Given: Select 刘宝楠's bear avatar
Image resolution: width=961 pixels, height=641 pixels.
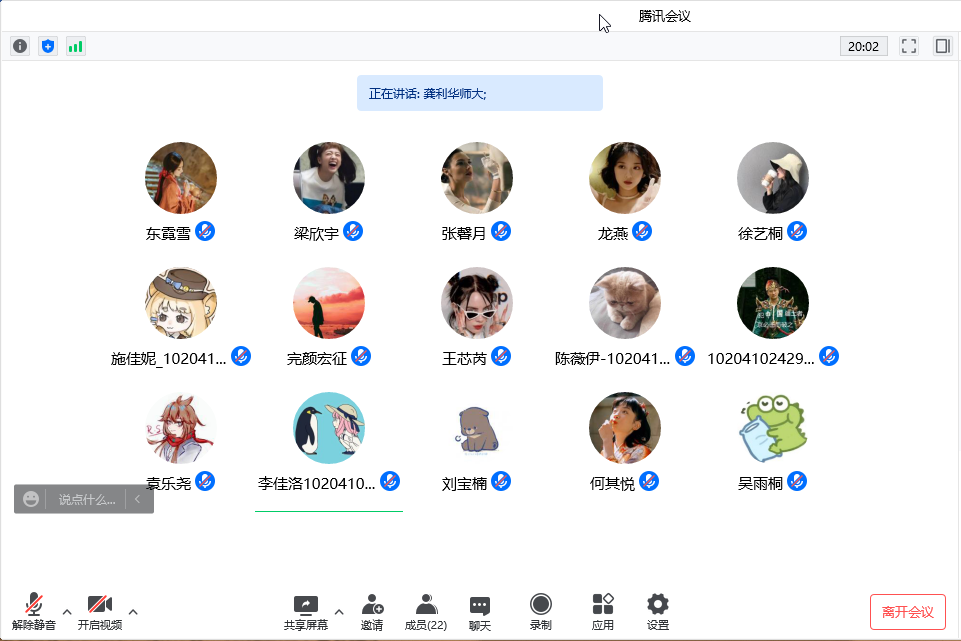Looking at the screenshot, I should (476, 428).
